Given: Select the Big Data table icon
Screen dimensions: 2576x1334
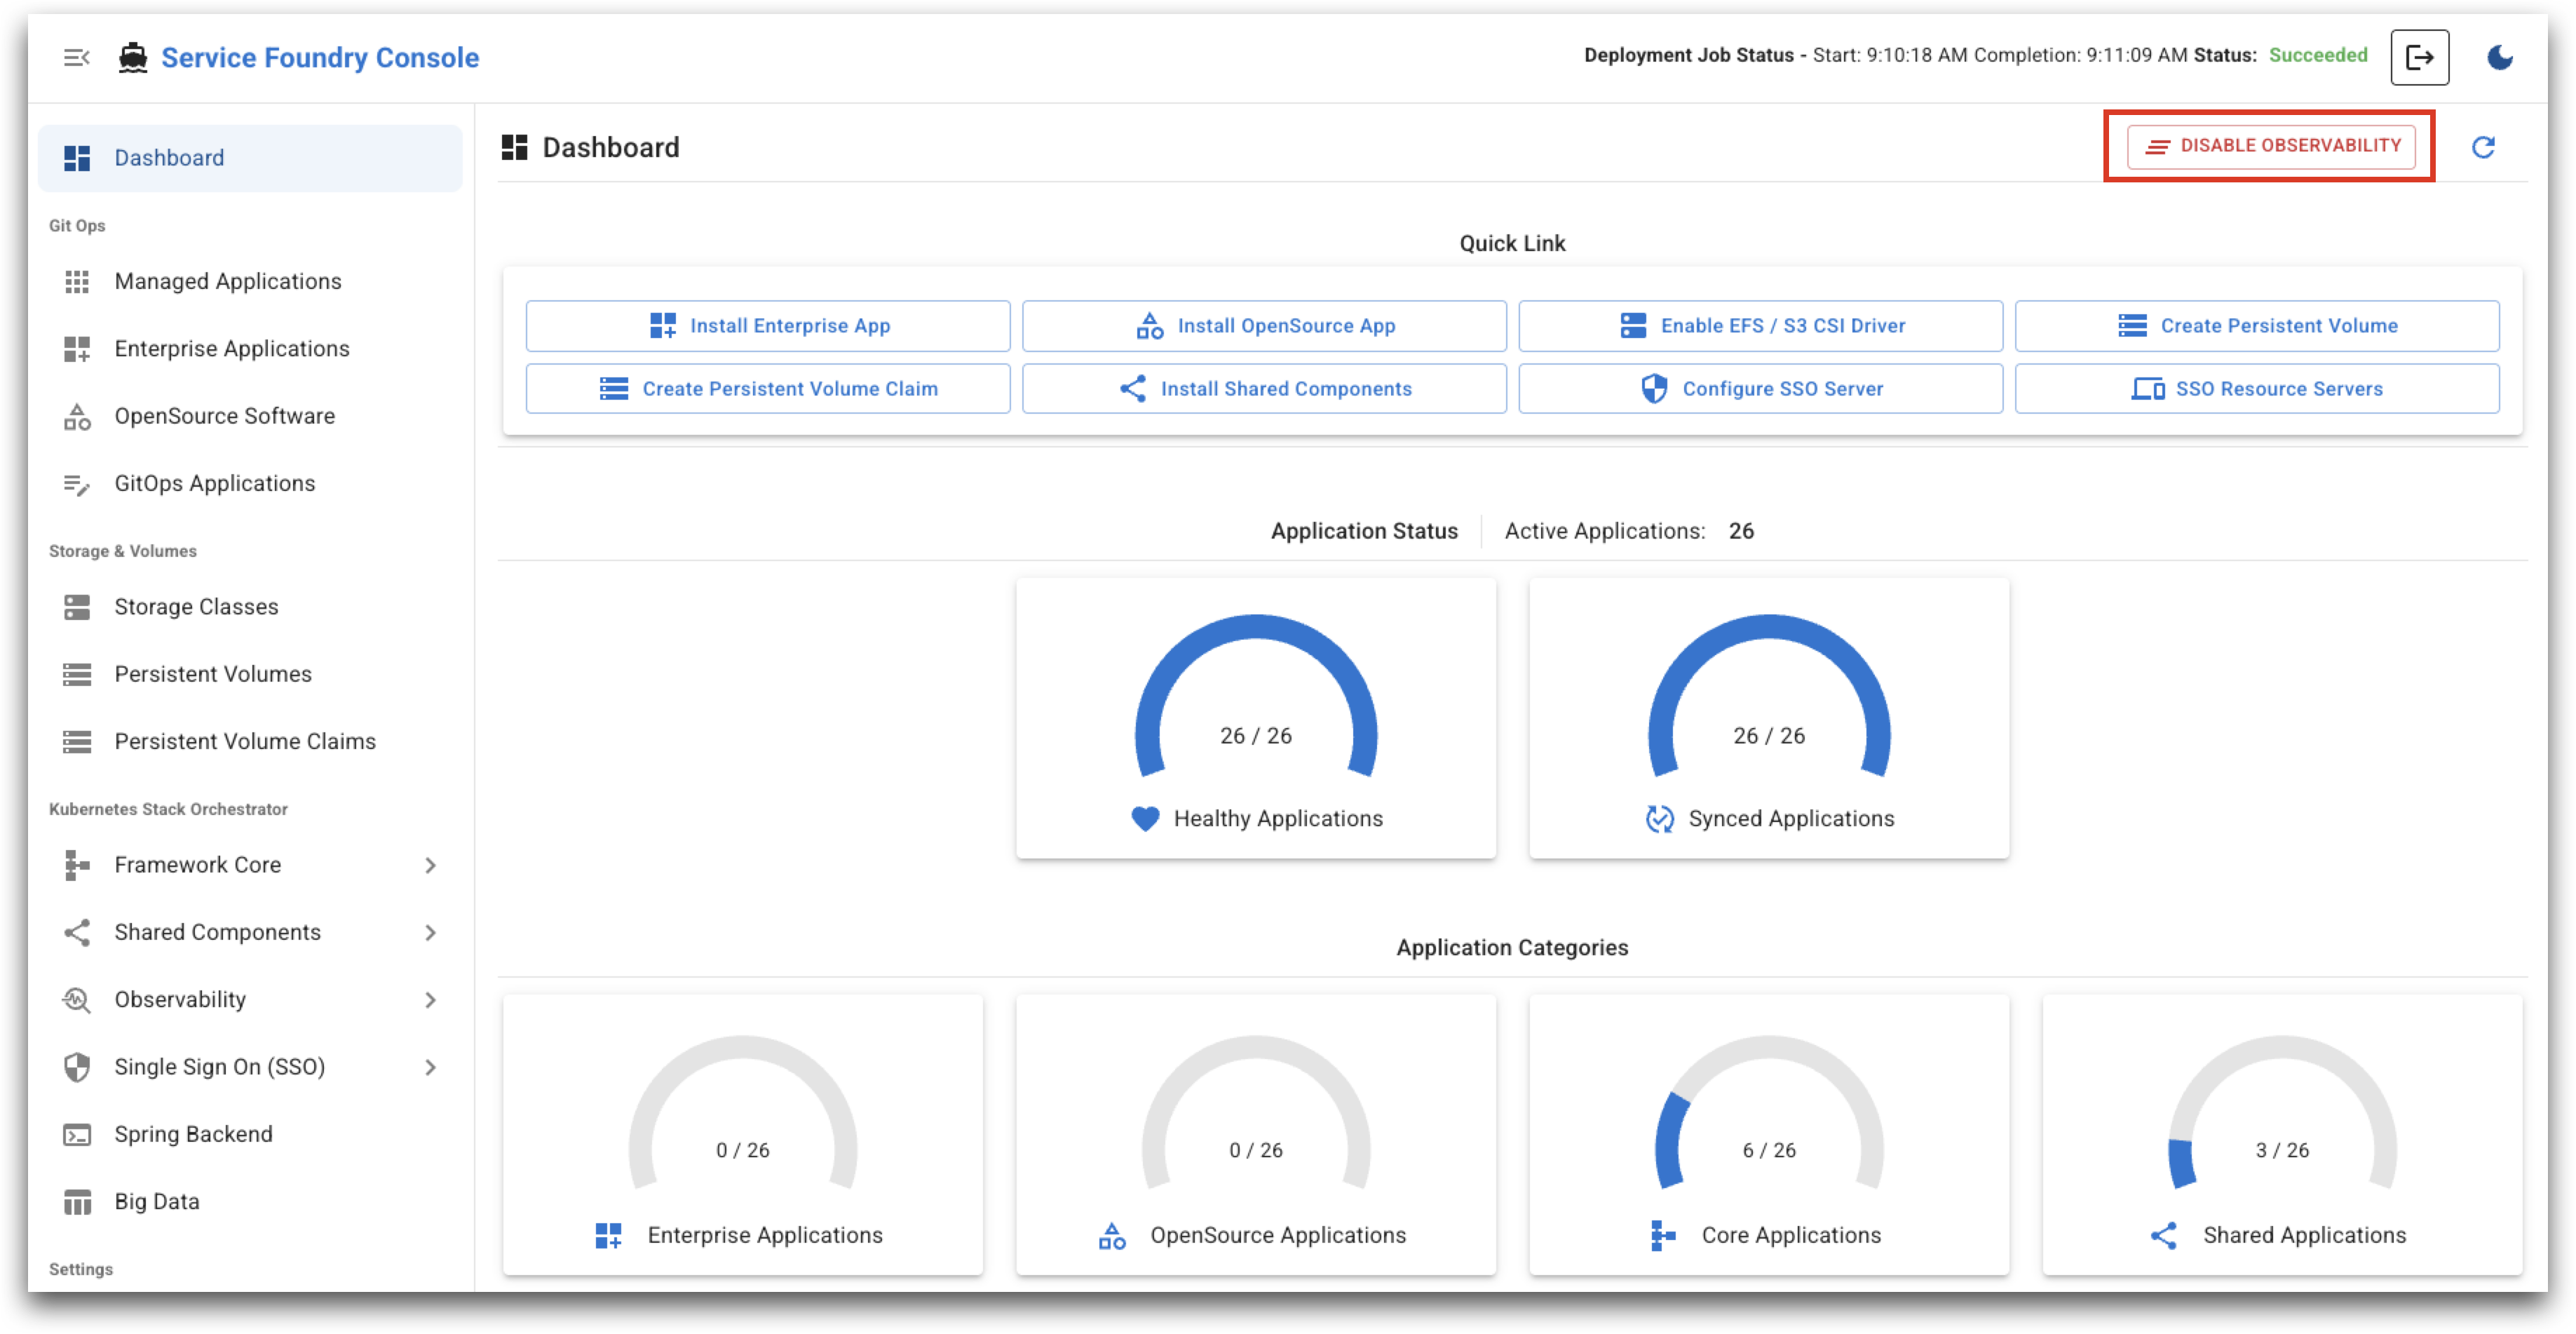Looking at the screenshot, I should pyautogui.click(x=76, y=1201).
